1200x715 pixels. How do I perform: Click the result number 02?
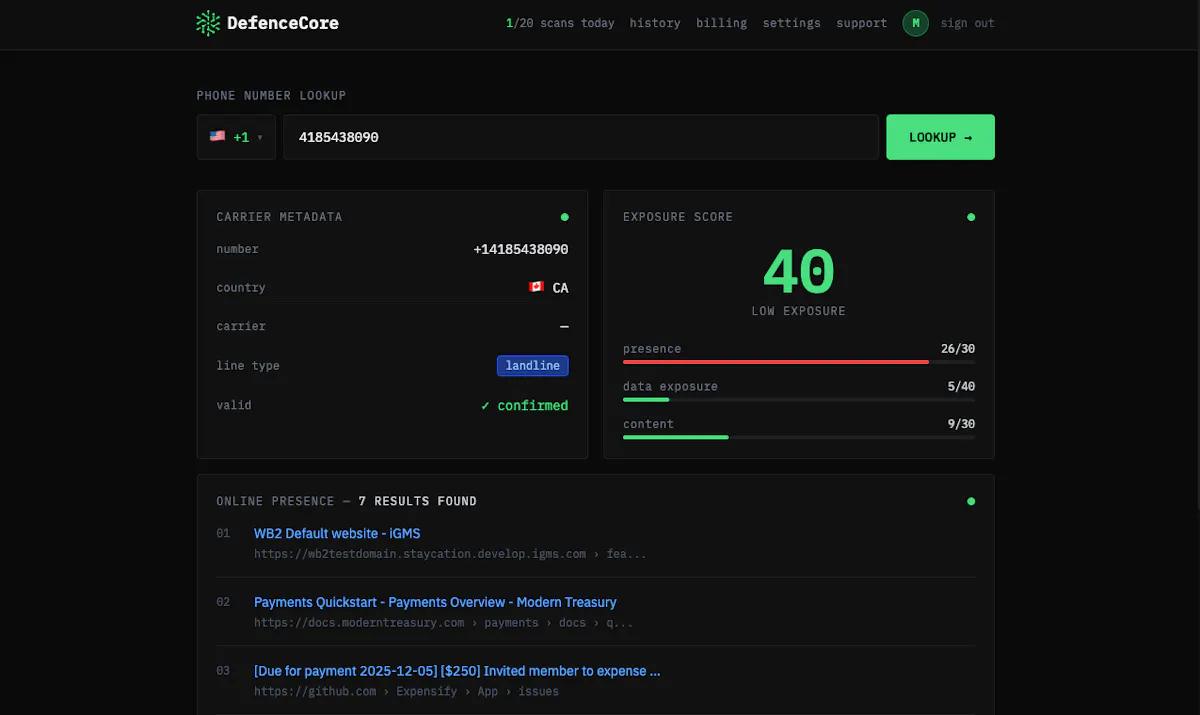(223, 603)
